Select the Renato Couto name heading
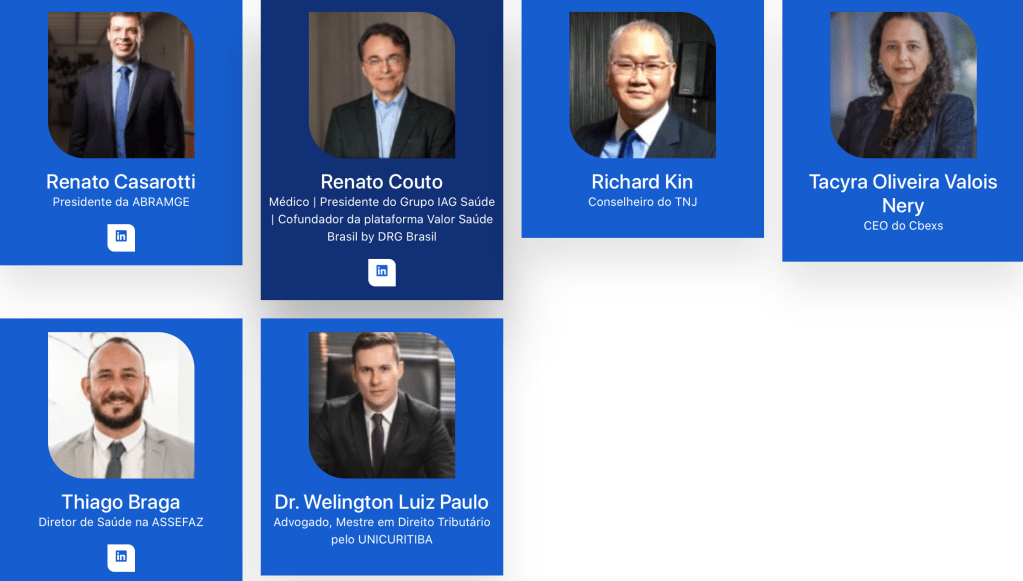The image size is (1023, 581). [382, 181]
